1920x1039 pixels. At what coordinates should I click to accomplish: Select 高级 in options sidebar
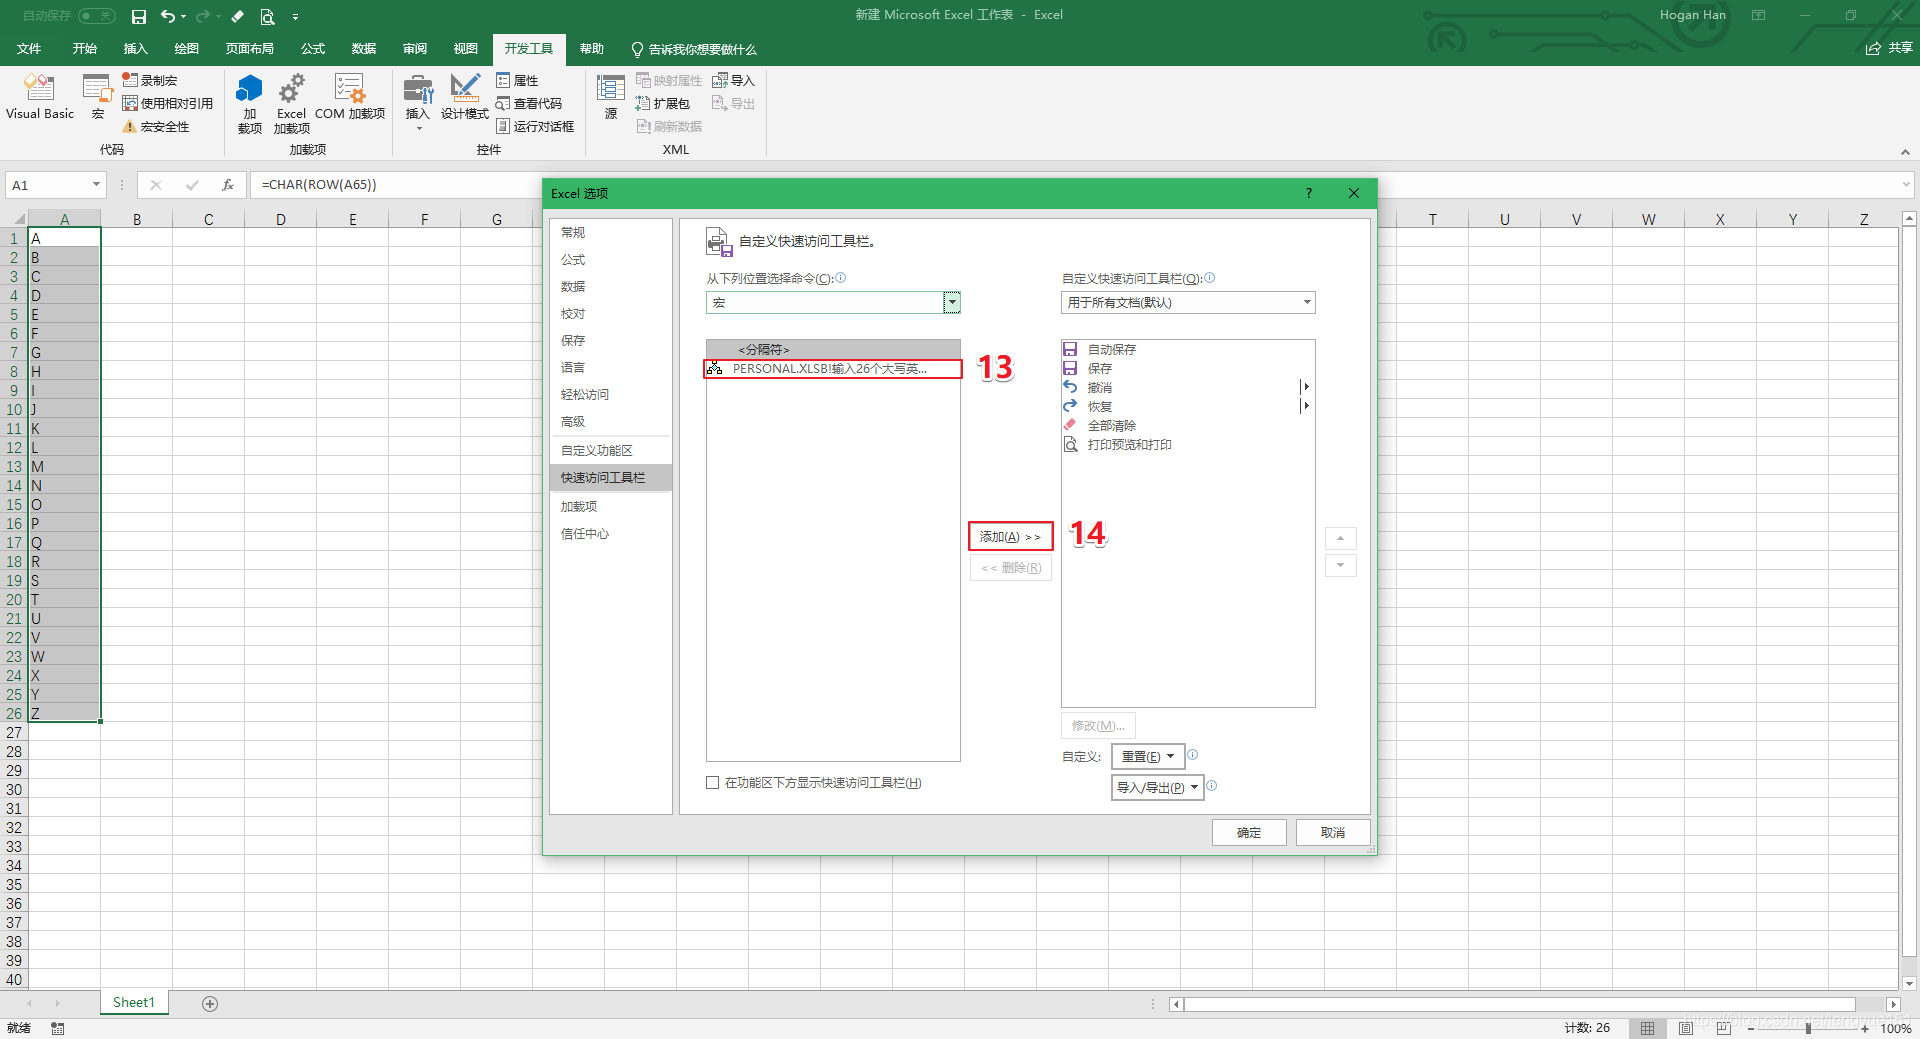click(x=610, y=421)
